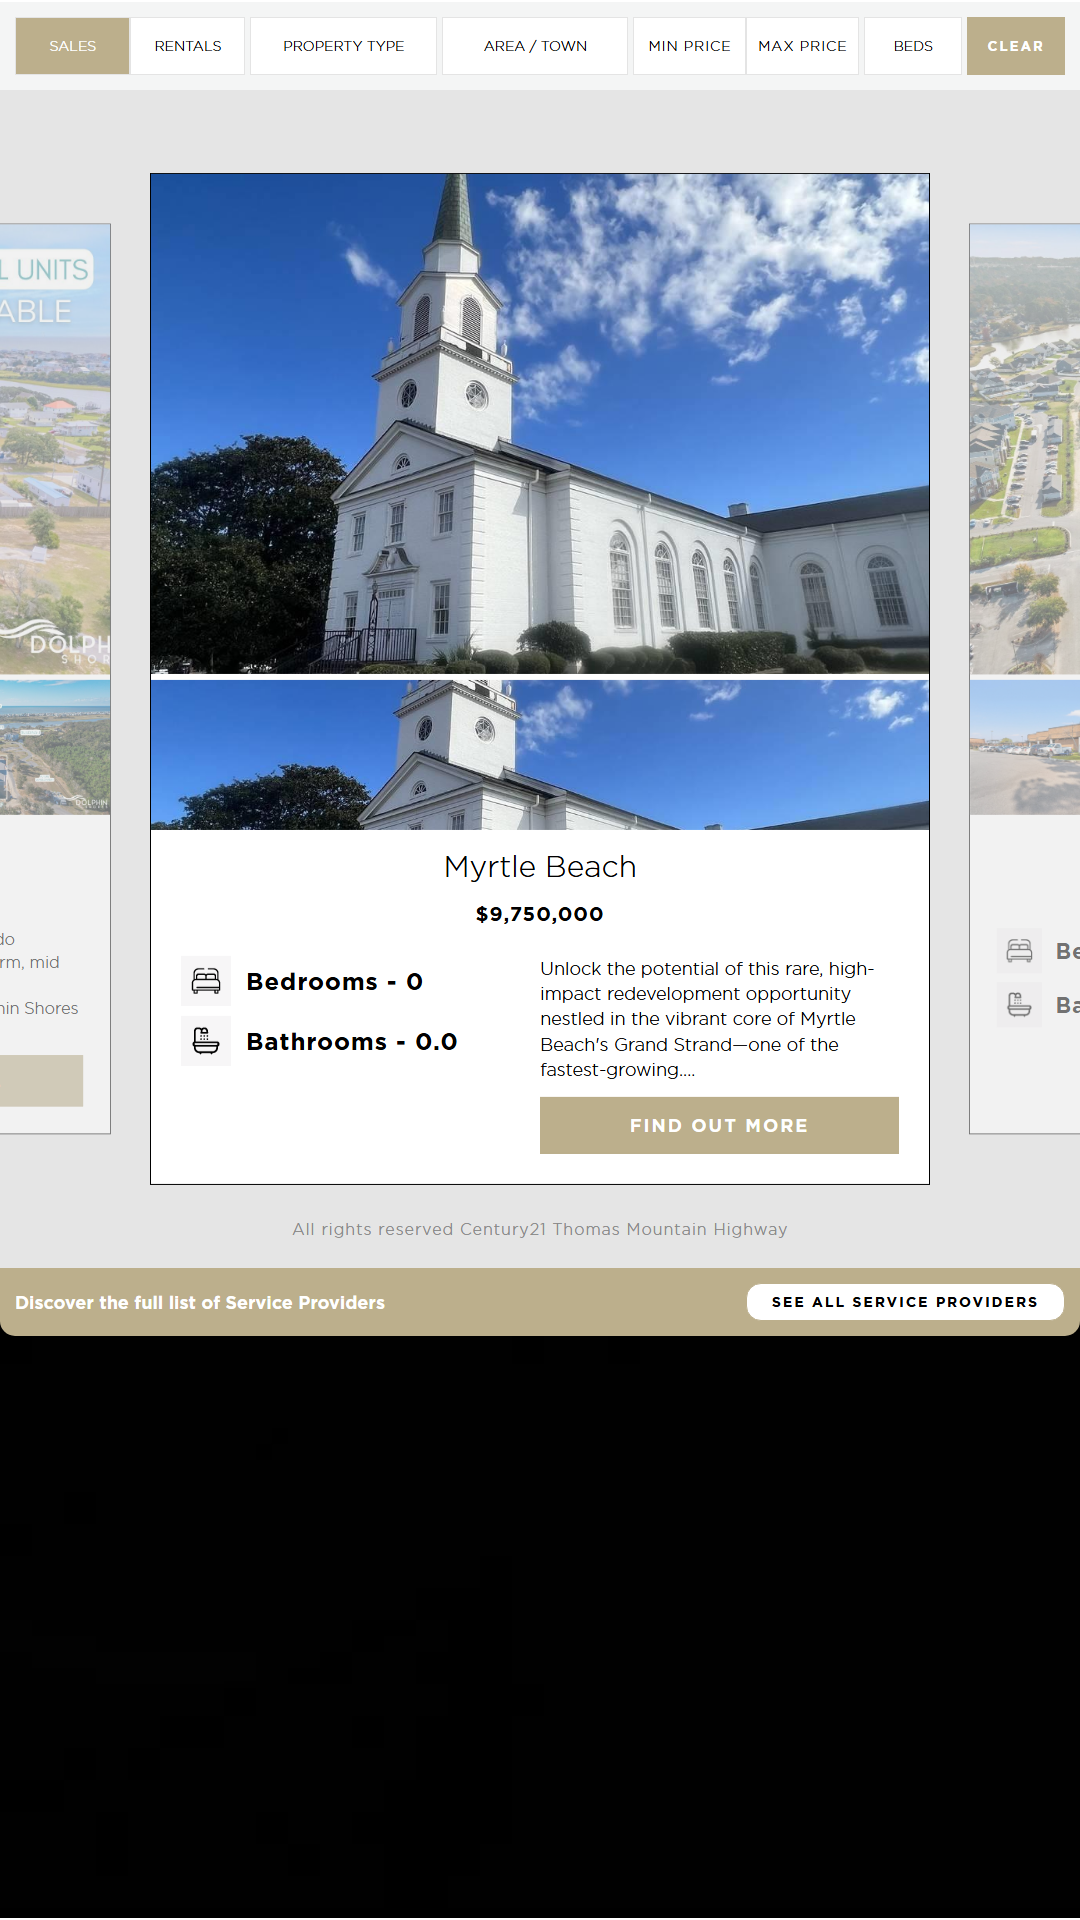
Task: Click the bed icon on right card
Action: [x=1019, y=951]
